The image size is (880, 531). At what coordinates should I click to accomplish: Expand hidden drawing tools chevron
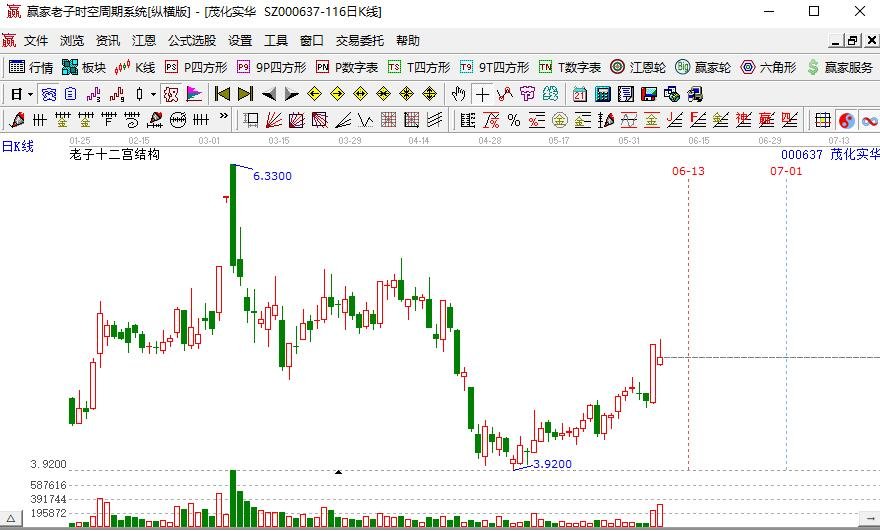(x=223, y=117)
